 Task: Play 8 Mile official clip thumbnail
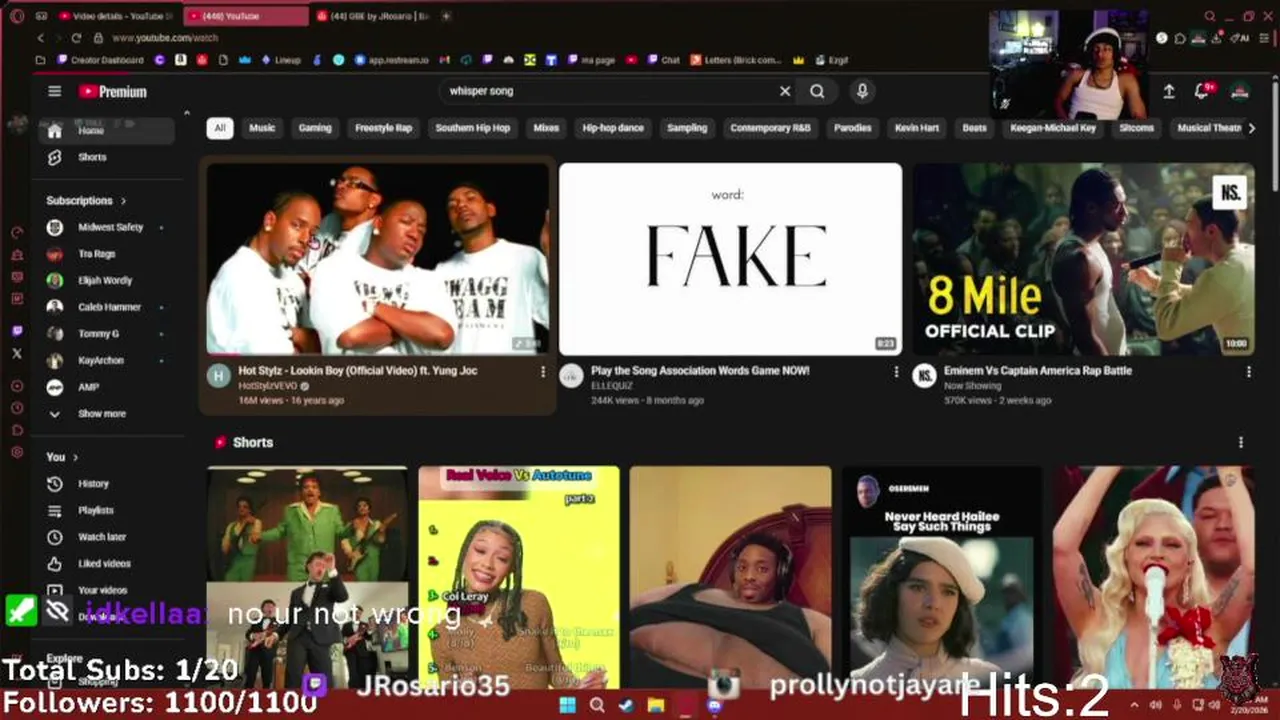tap(1083, 259)
